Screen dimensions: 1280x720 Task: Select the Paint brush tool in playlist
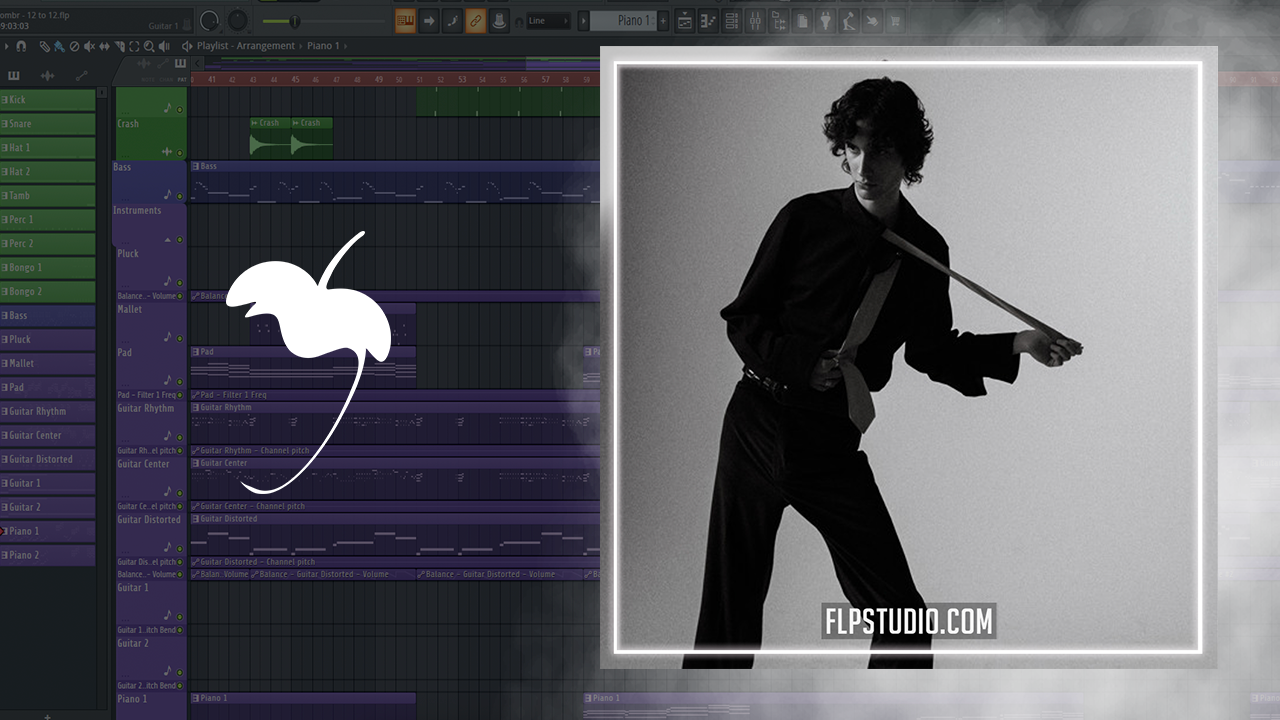[x=59, y=46]
